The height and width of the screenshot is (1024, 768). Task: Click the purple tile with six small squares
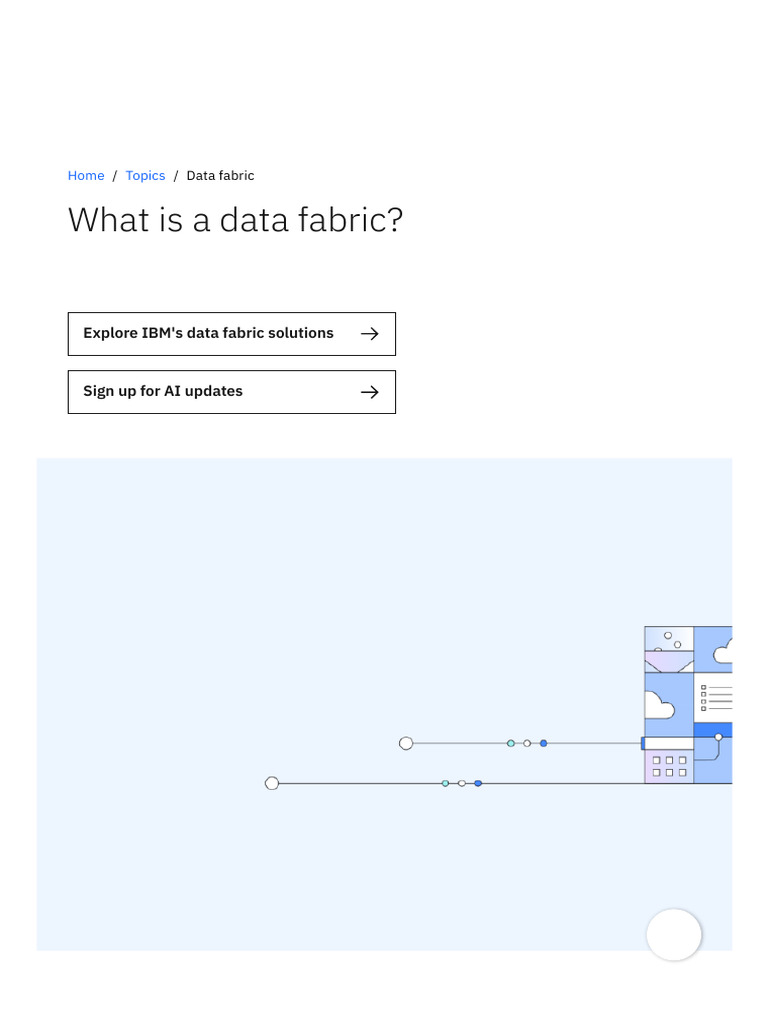[x=669, y=766]
